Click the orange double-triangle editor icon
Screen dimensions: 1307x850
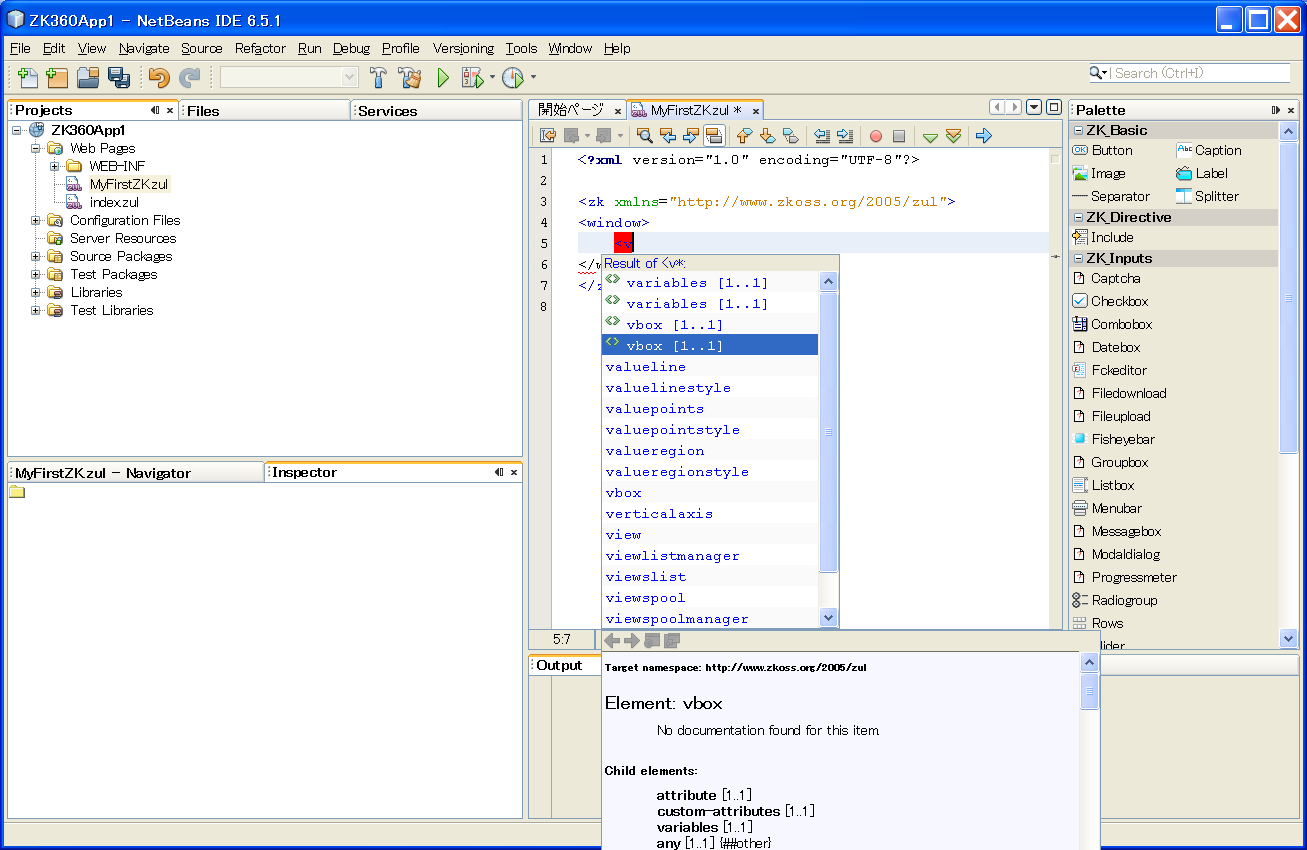point(953,136)
